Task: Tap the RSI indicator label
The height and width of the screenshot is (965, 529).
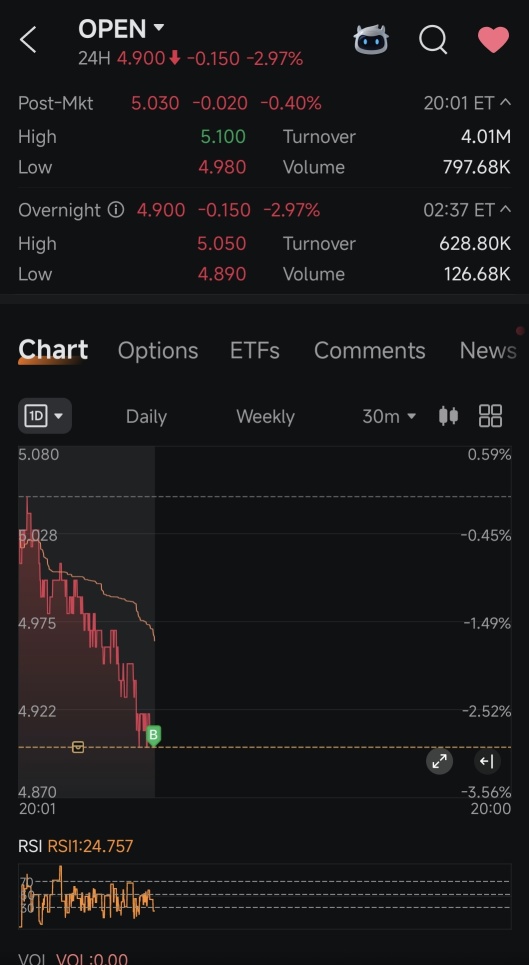Action: [30, 846]
